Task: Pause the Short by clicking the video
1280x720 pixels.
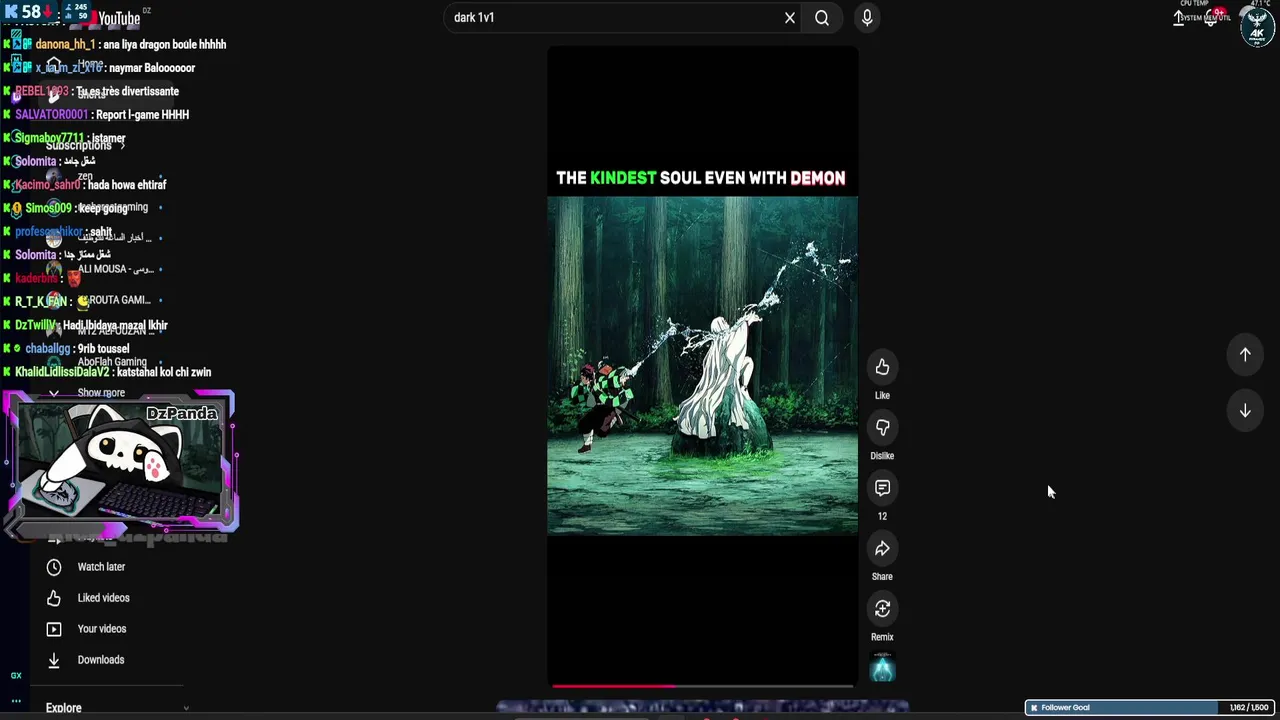Action: coord(702,365)
